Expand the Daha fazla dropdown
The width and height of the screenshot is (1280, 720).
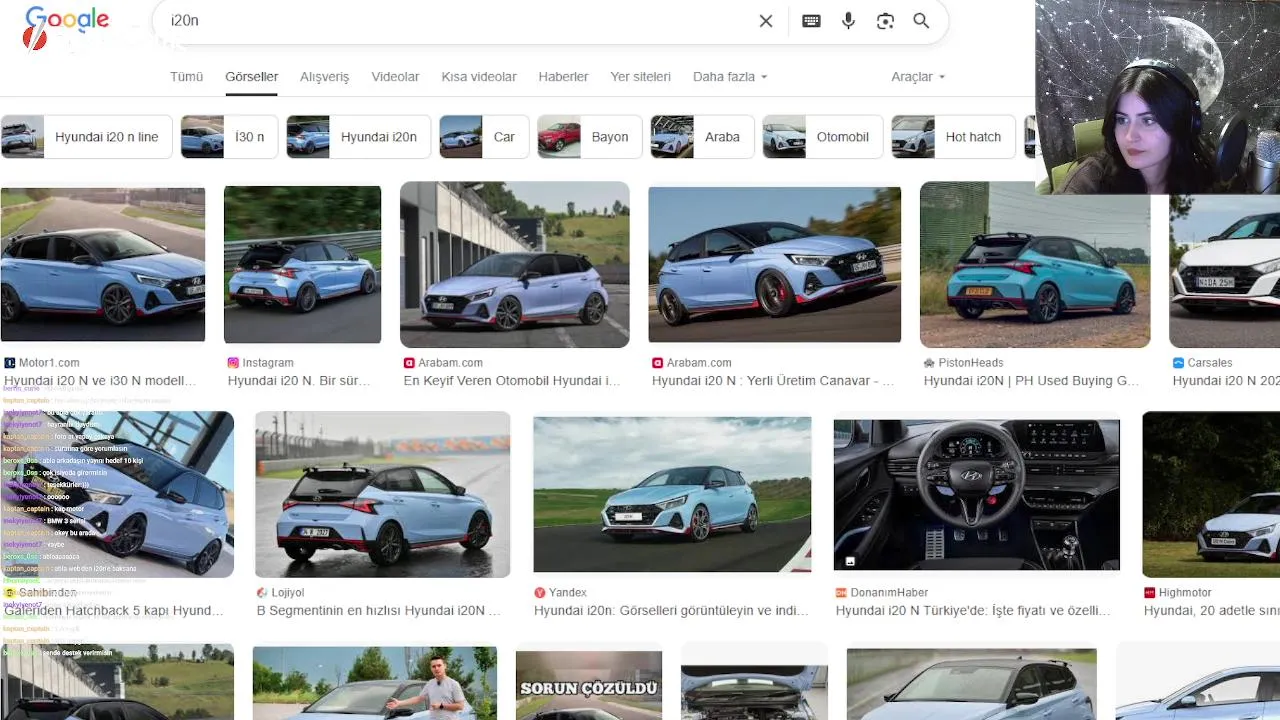(x=730, y=77)
